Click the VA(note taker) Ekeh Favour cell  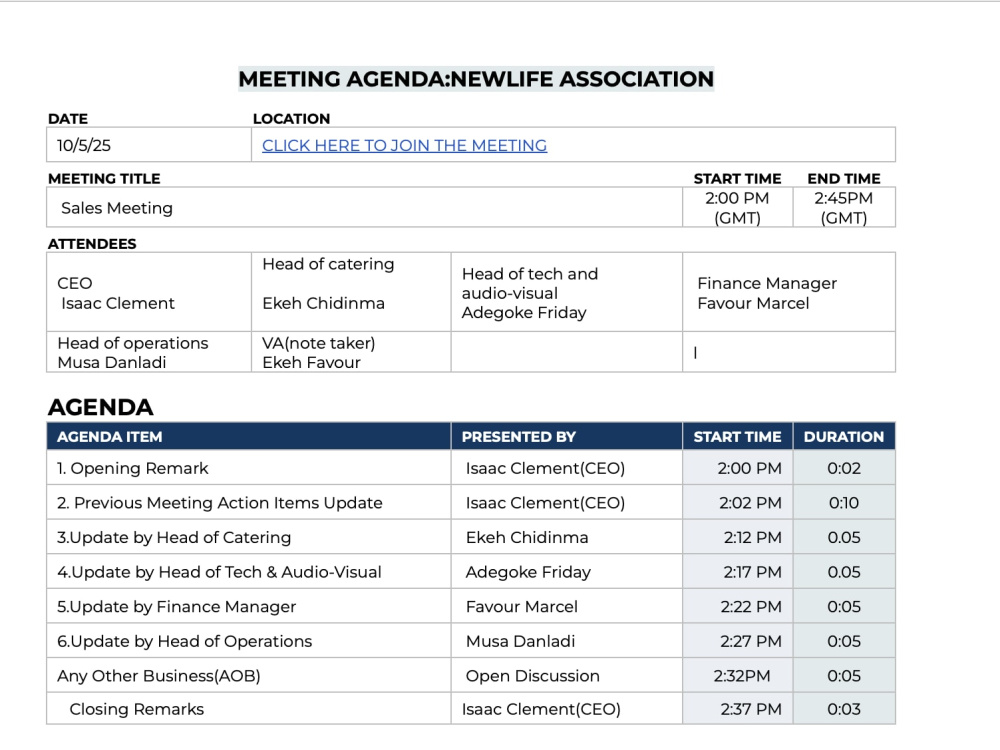351,352
